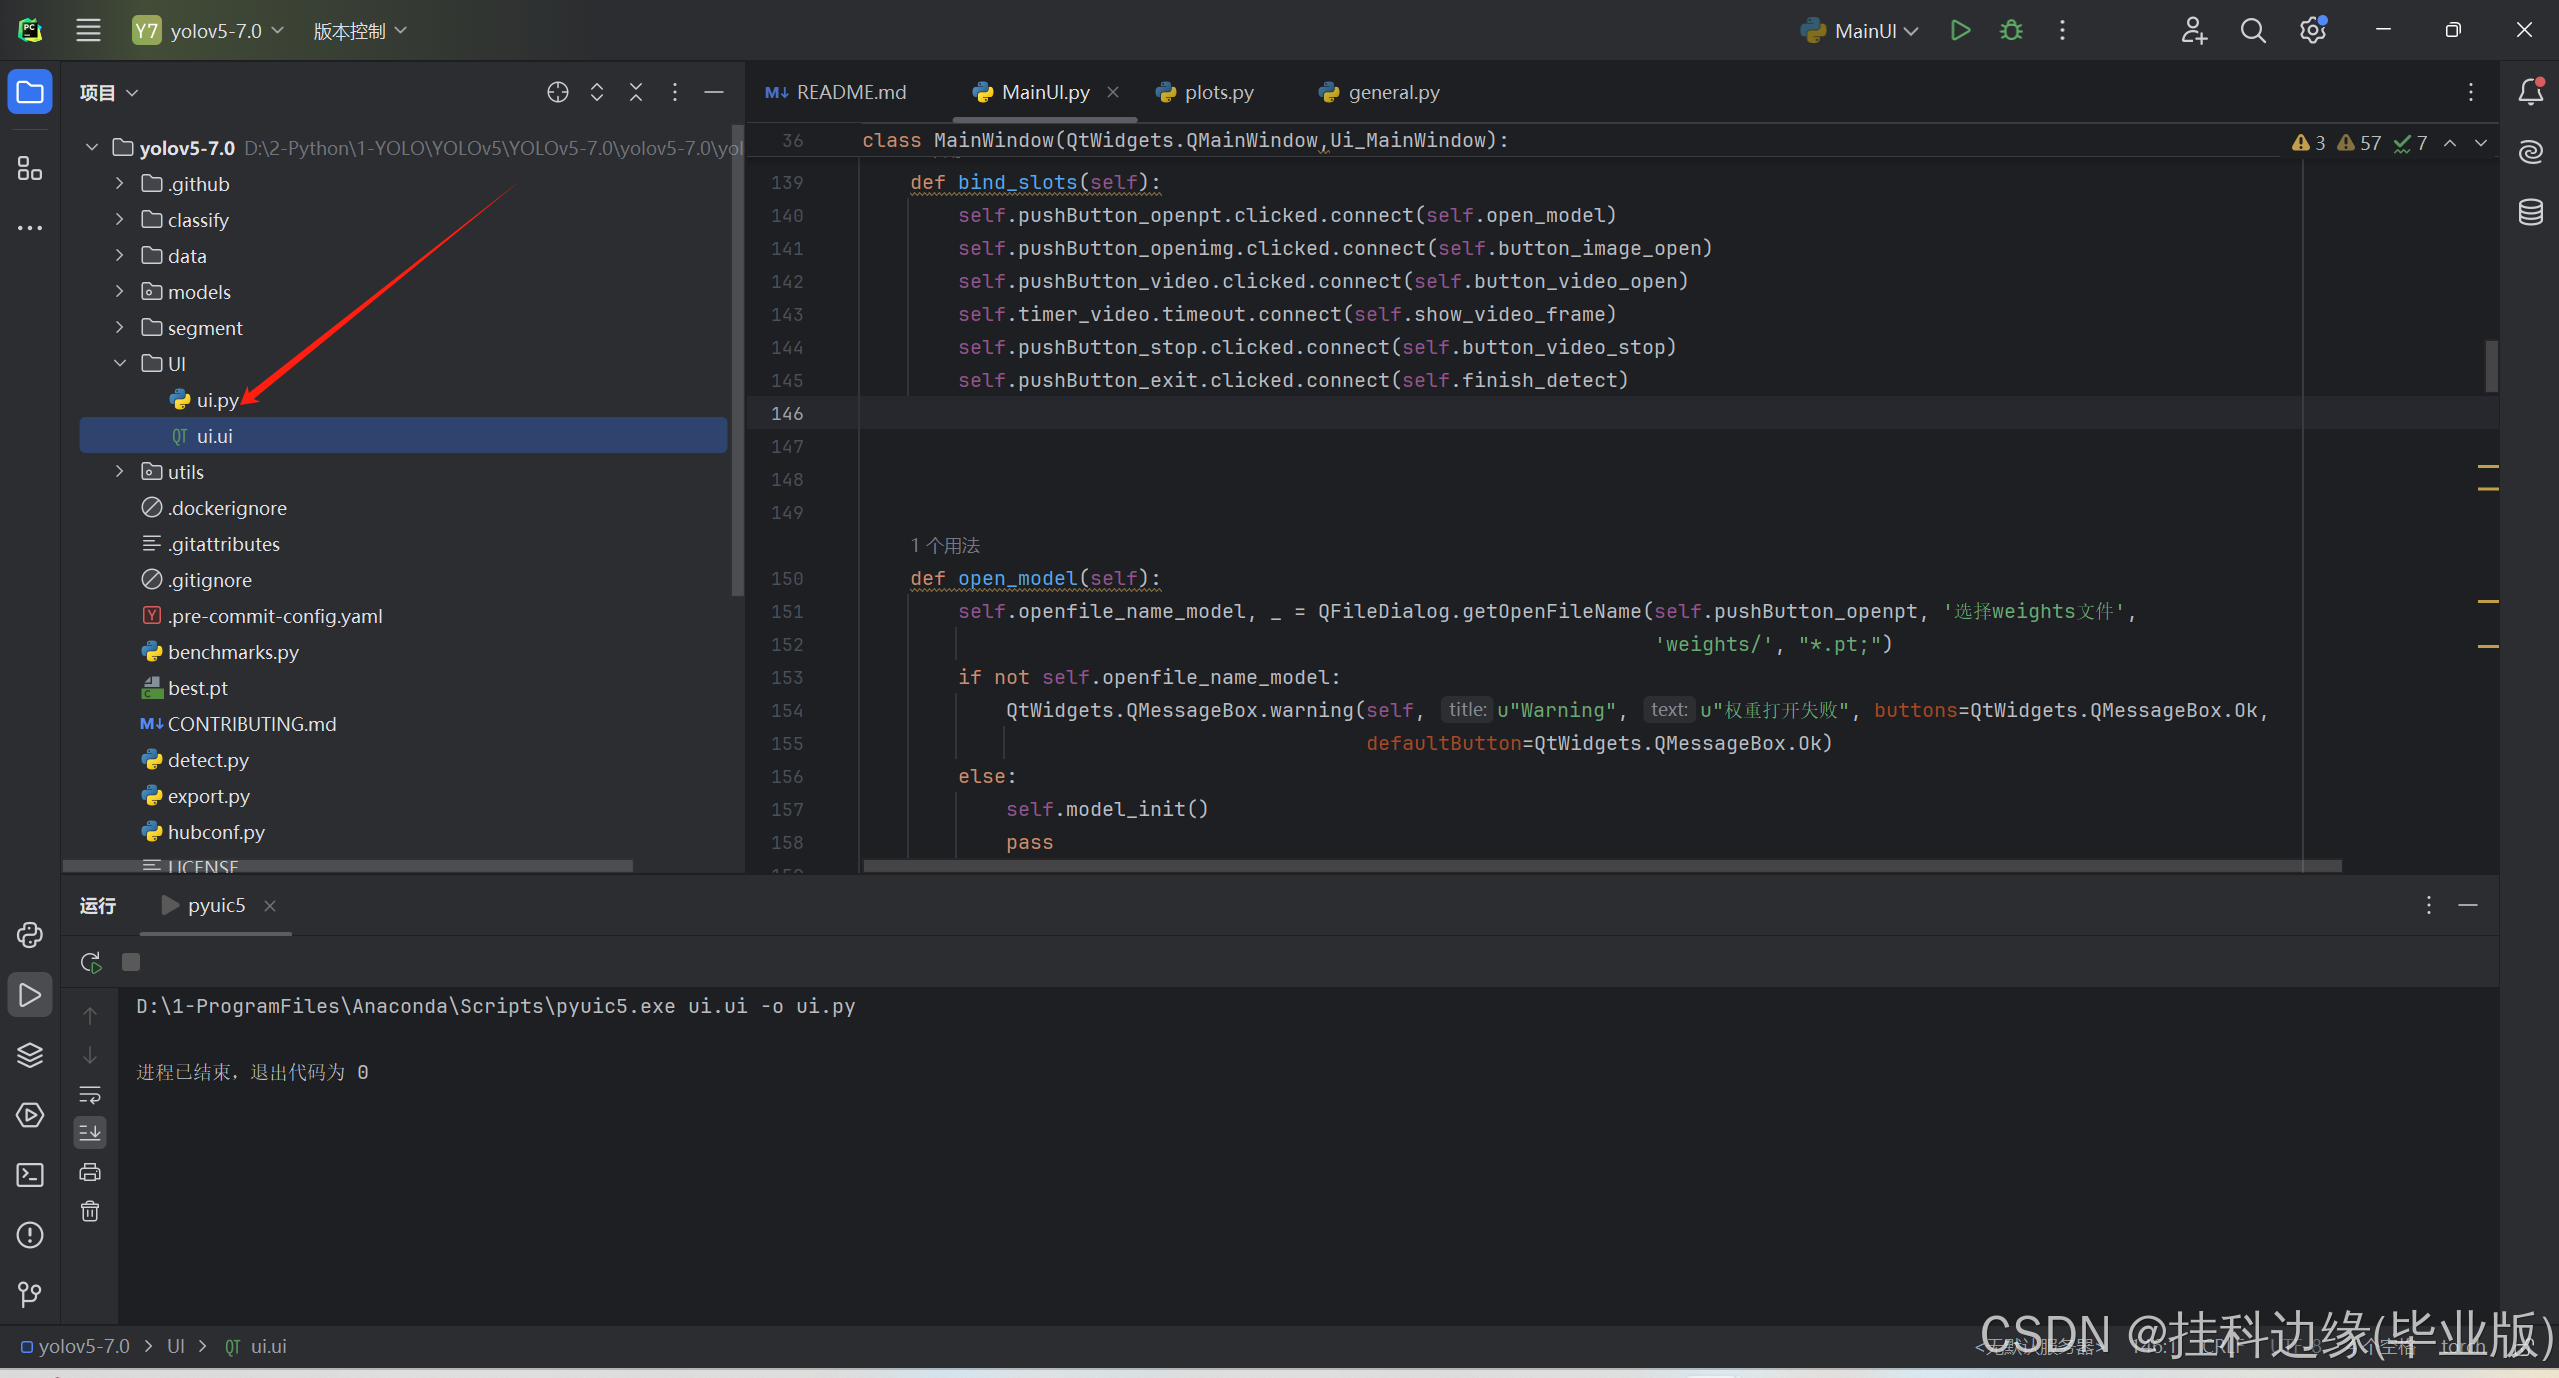The width and height of the screenshot is (2559, 1378).
Task: Go to previous highlighted problem arrow
Action: [x=2450, y=143]
